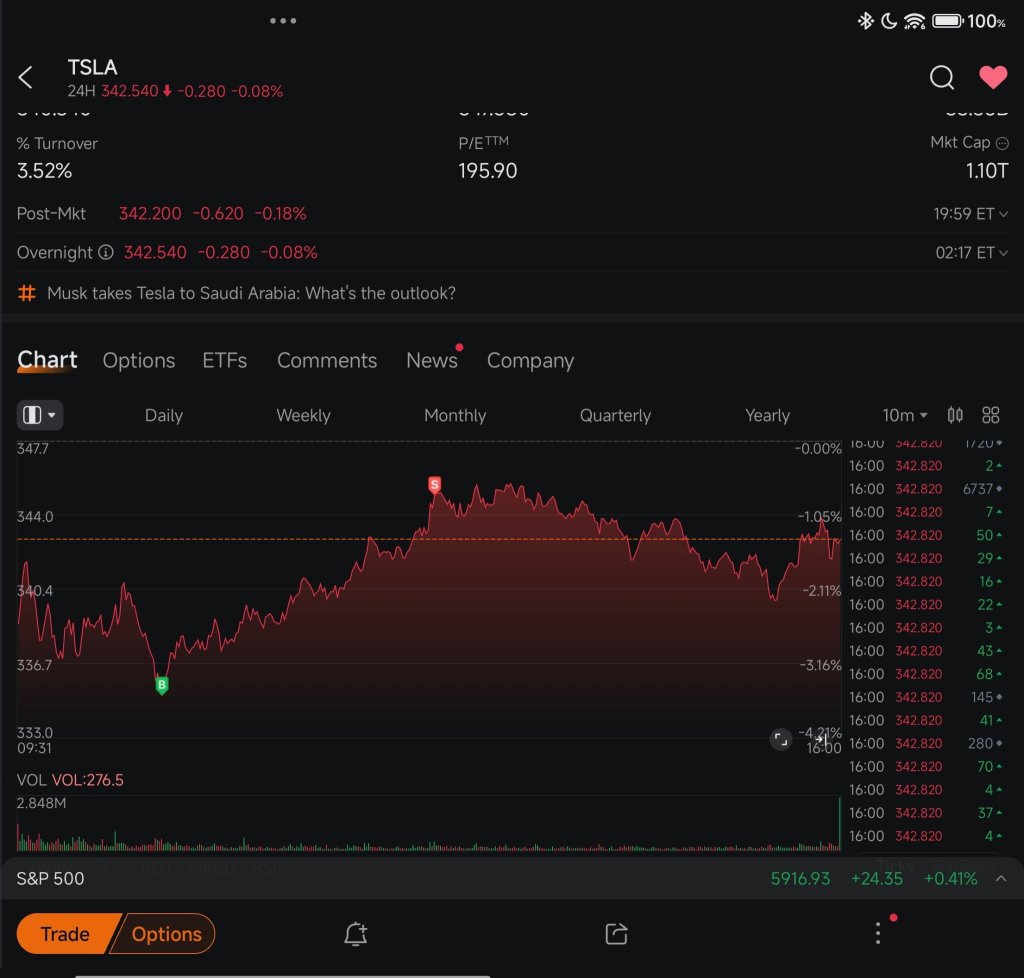Add a price alert with bell icon
The width and height of the screenshot is (1024, 978).
point(355,934)
